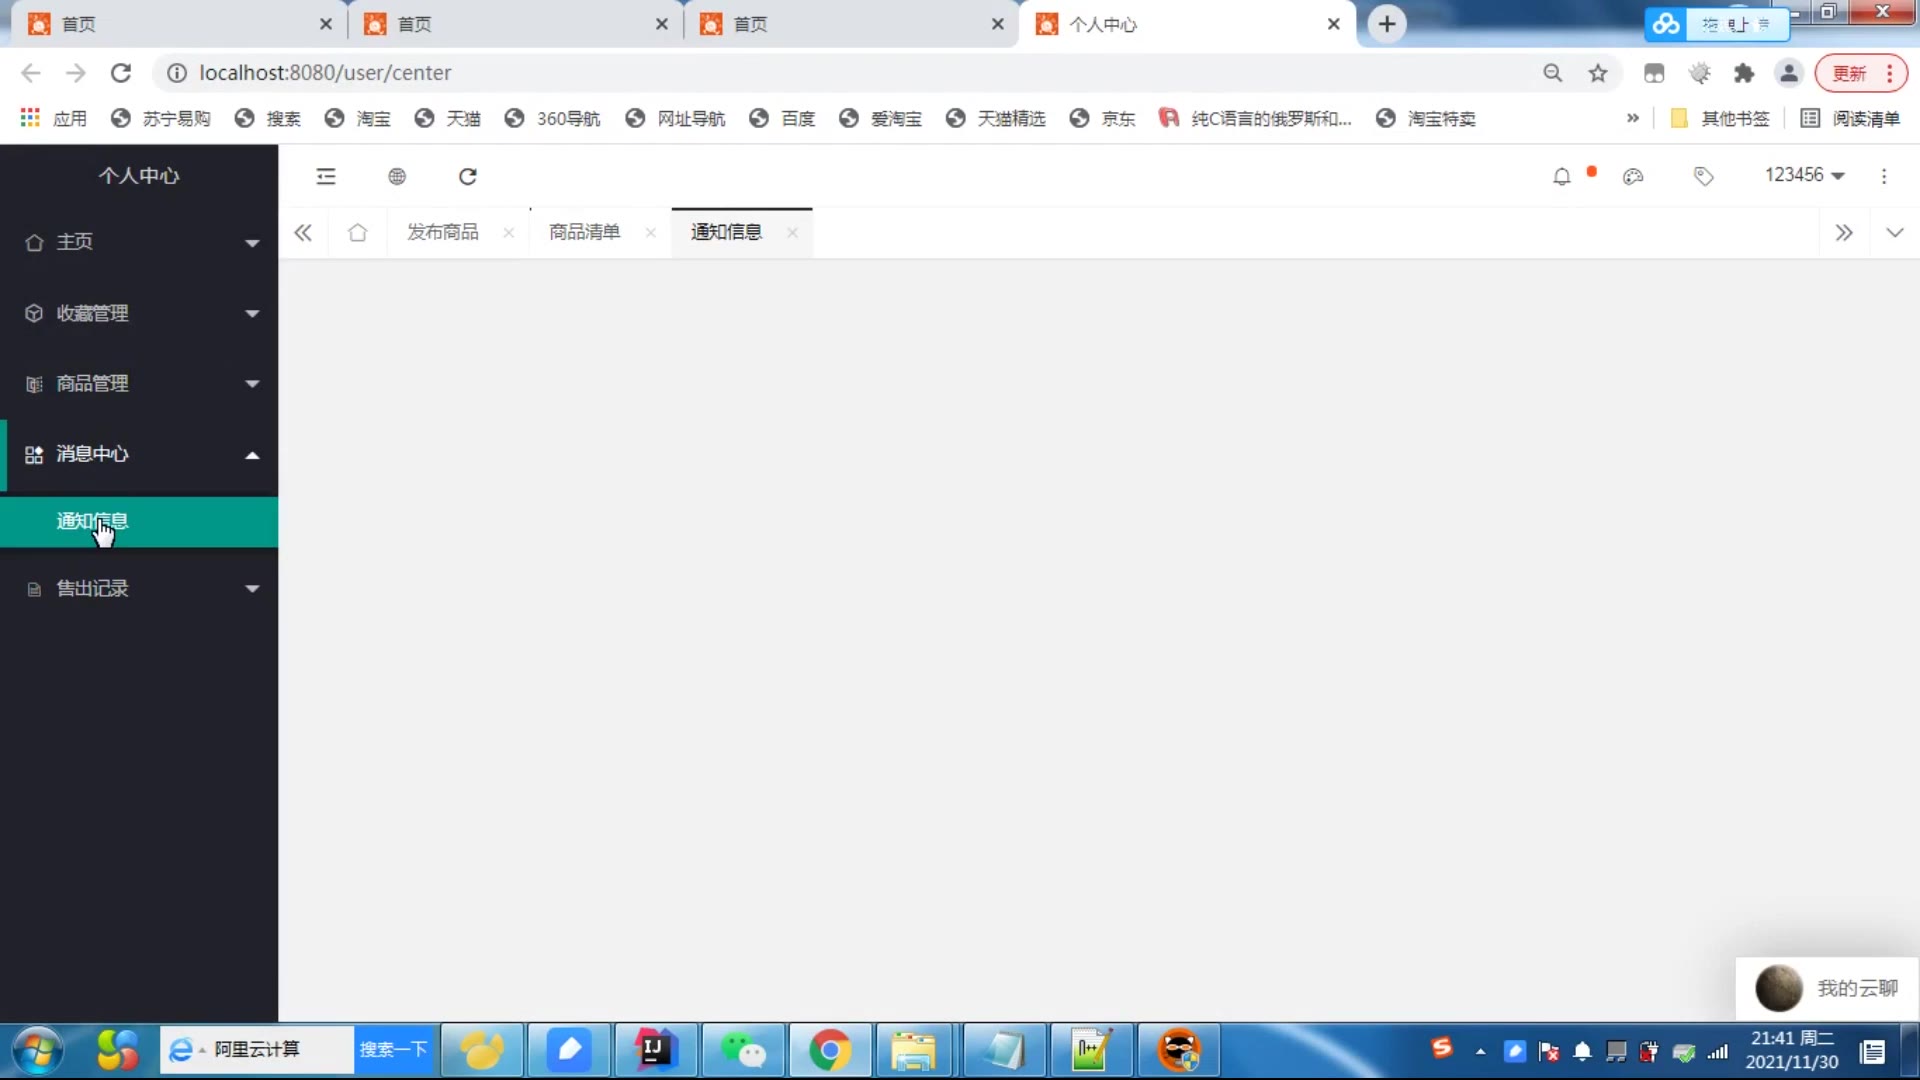The height and width of the screenshot is (1080, 1920).
Task: Open the header three-dot more menu
Action: pos(1884,176)
